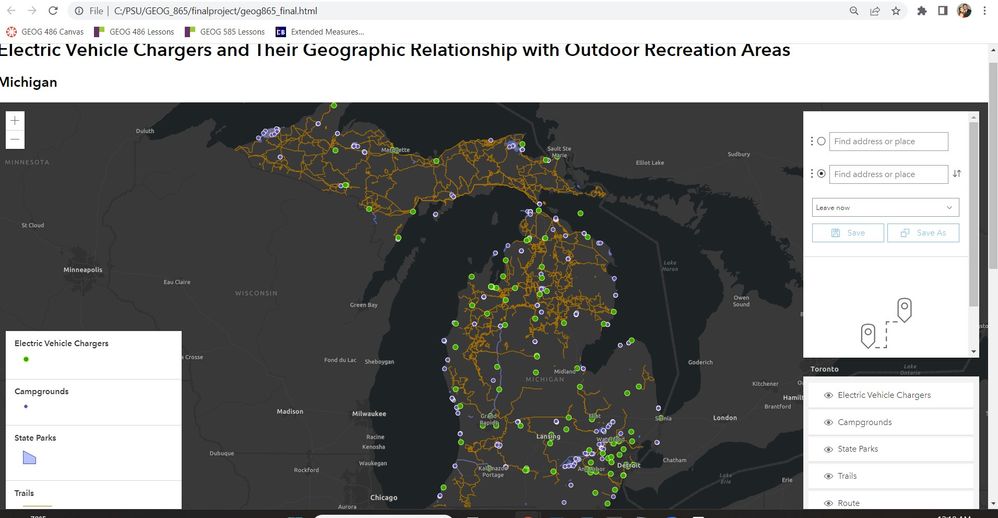
Task: Click the State Parks legend polygon symbol
Action: tap(29, 458)
